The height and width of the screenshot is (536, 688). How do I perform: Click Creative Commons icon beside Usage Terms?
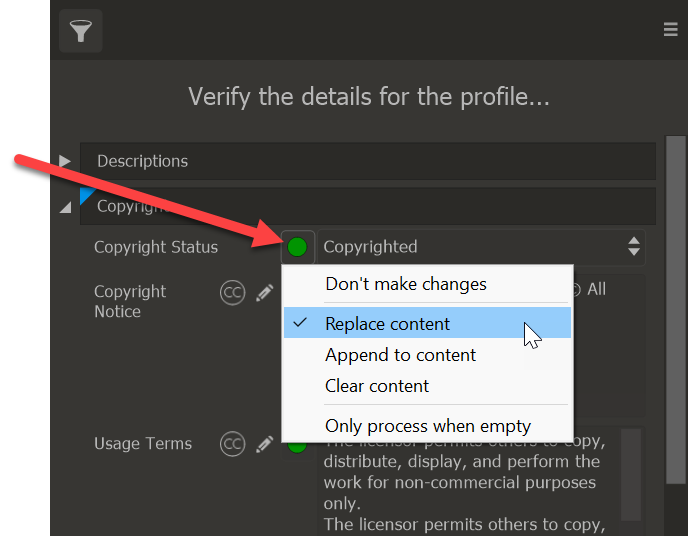click(x=232, y=444)
